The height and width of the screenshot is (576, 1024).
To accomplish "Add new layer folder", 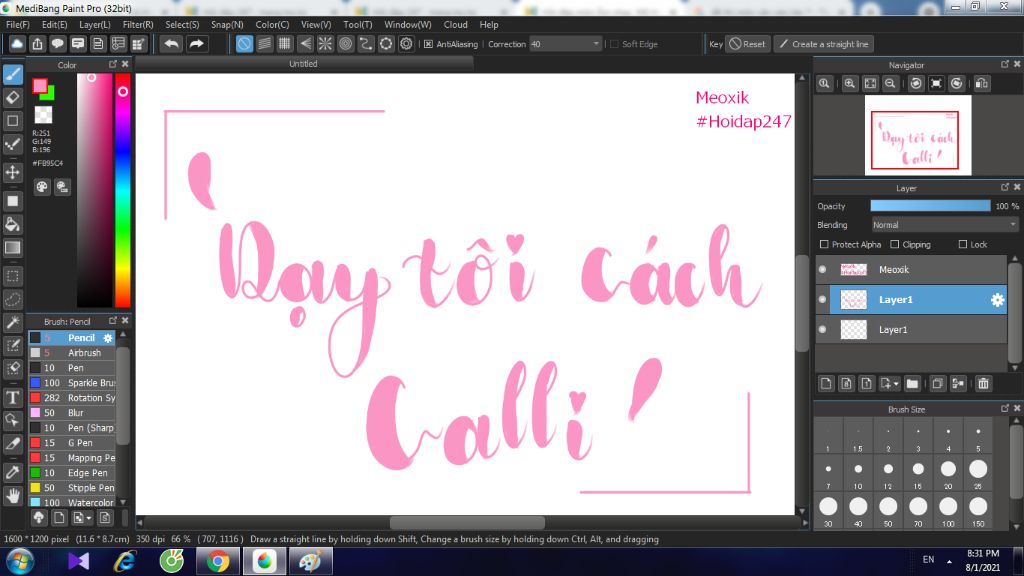I will pyautogui.click(x=912, y=384).
